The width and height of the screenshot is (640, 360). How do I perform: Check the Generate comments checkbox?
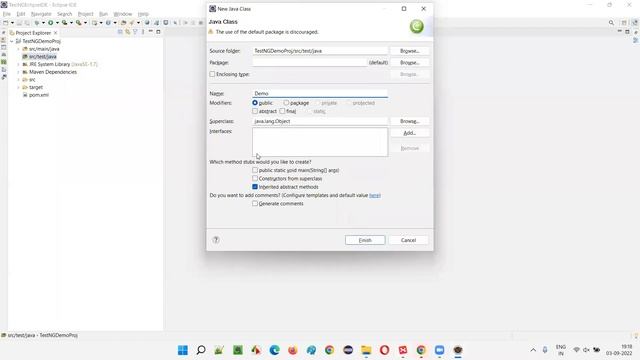tap(255, 203)
